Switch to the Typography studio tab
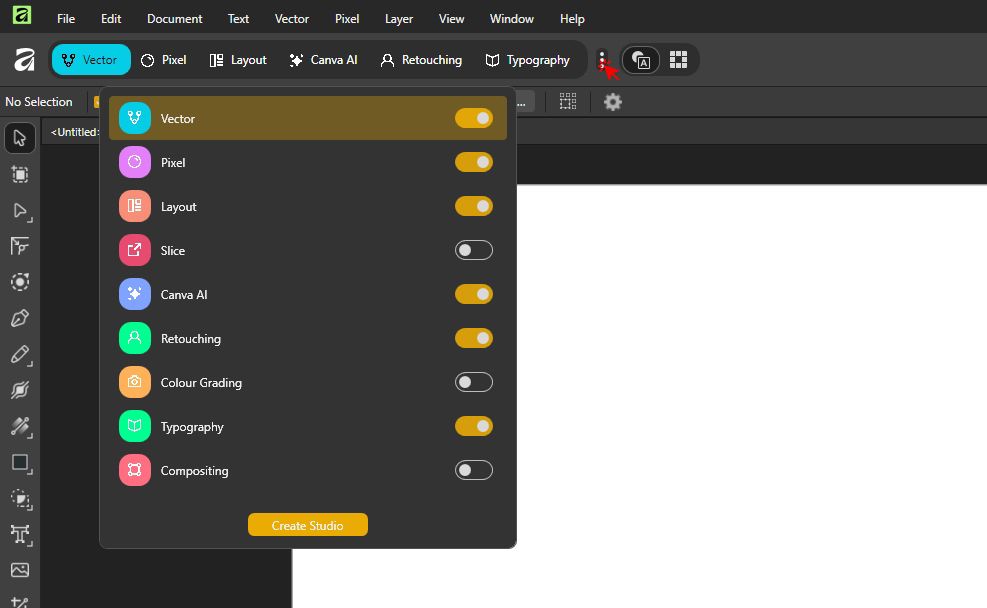987x608 pixels. click(x=527, y=60)
